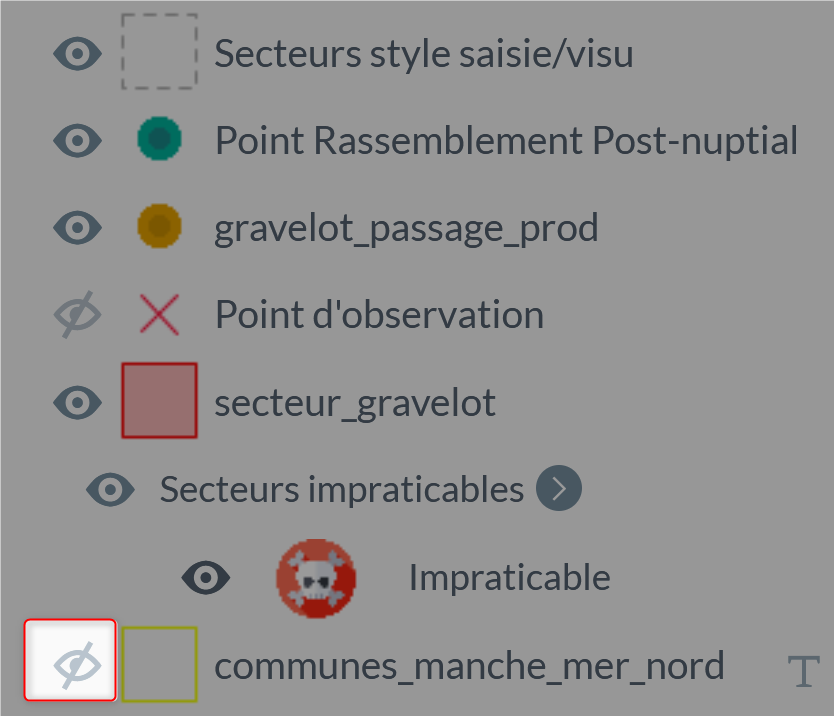Toggle labels with the T icon

(803, 671)
